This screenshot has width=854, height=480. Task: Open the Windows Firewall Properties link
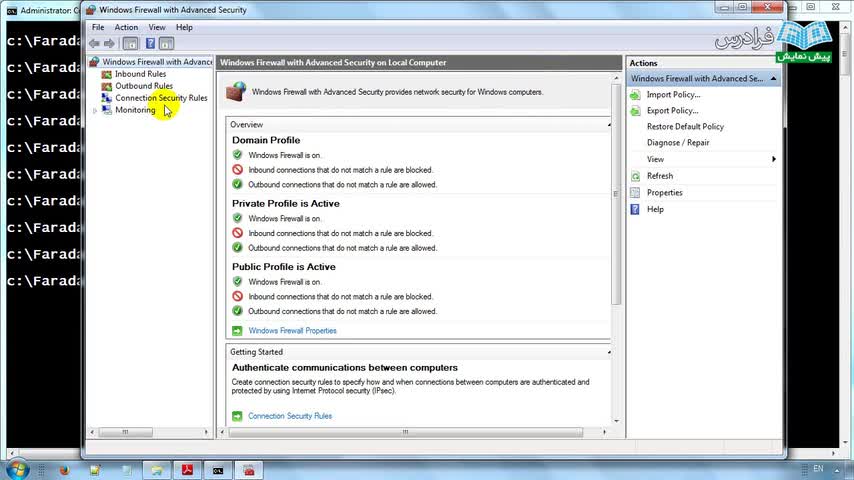tap(292, 331)
